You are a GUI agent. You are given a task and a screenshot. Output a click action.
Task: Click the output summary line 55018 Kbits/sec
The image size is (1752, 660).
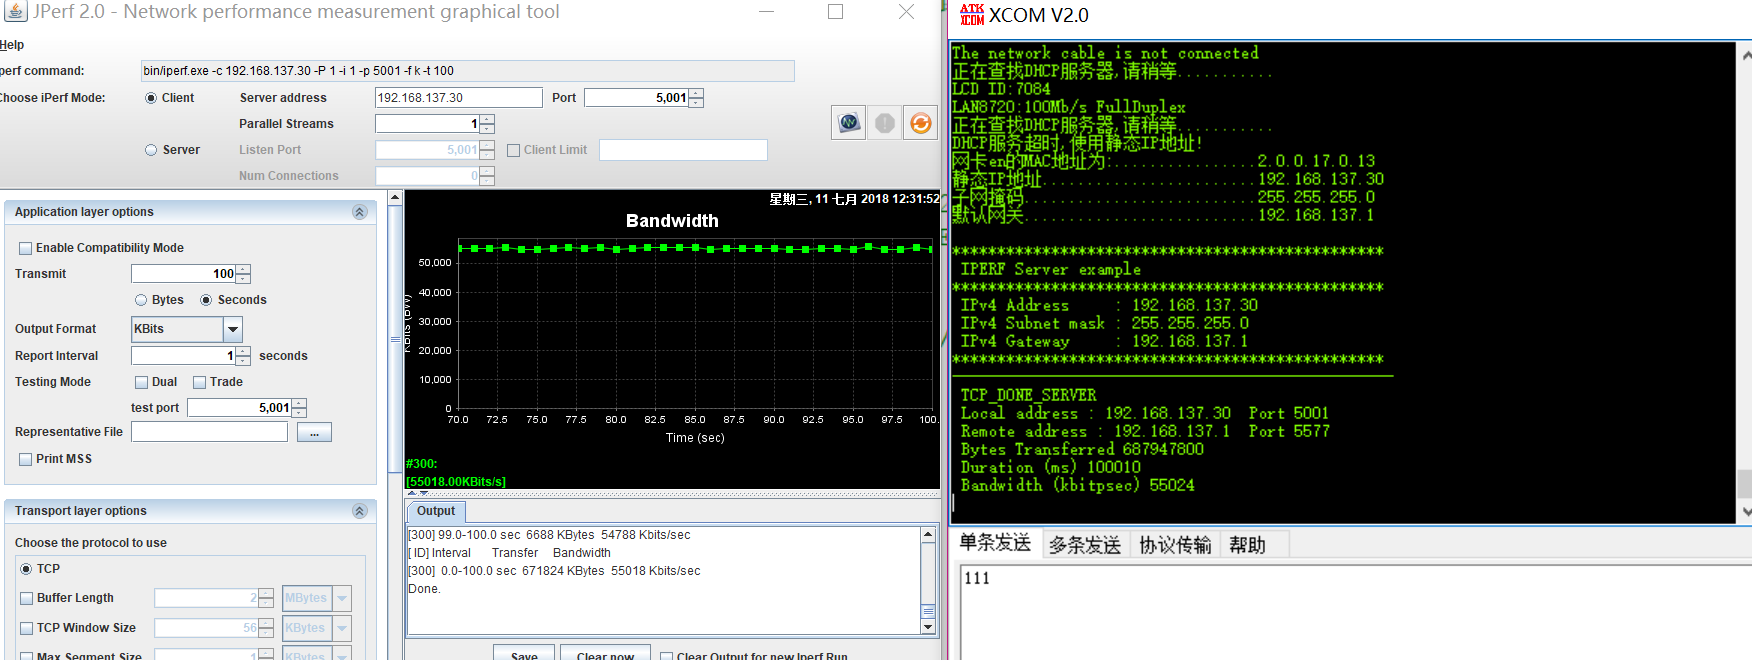554,571
